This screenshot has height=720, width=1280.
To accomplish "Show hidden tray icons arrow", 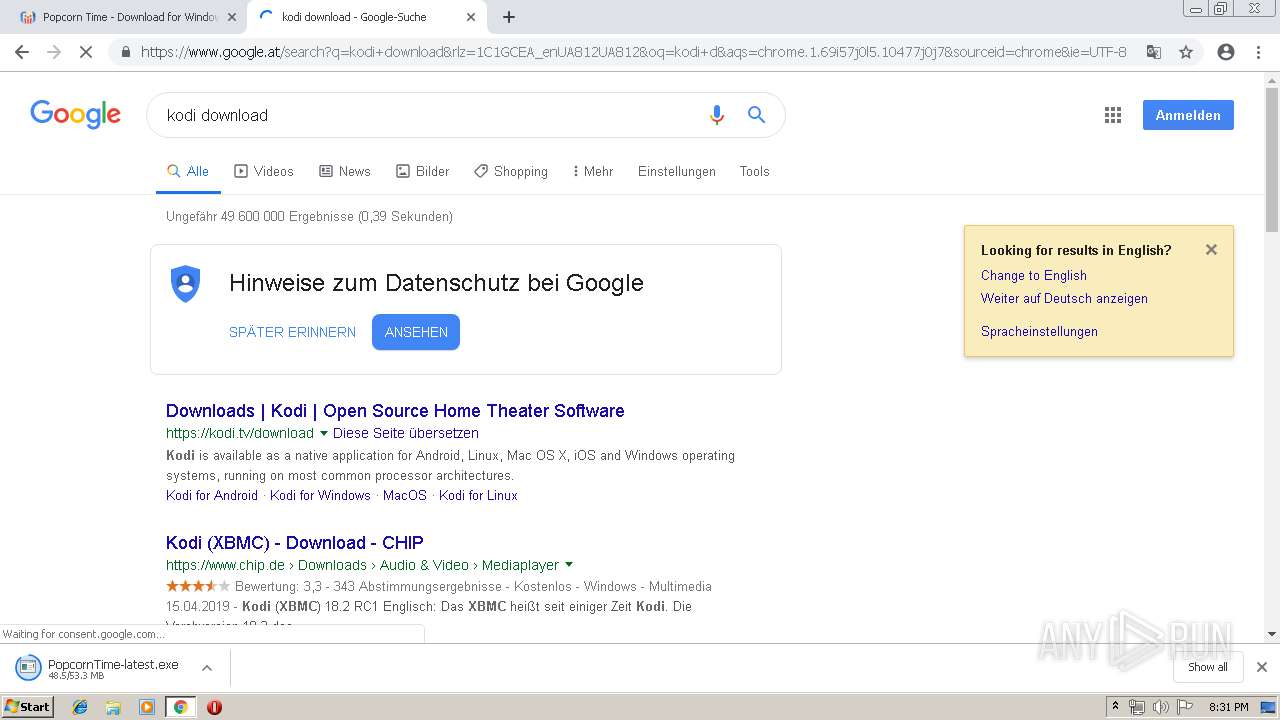I will click(1115, 707).
